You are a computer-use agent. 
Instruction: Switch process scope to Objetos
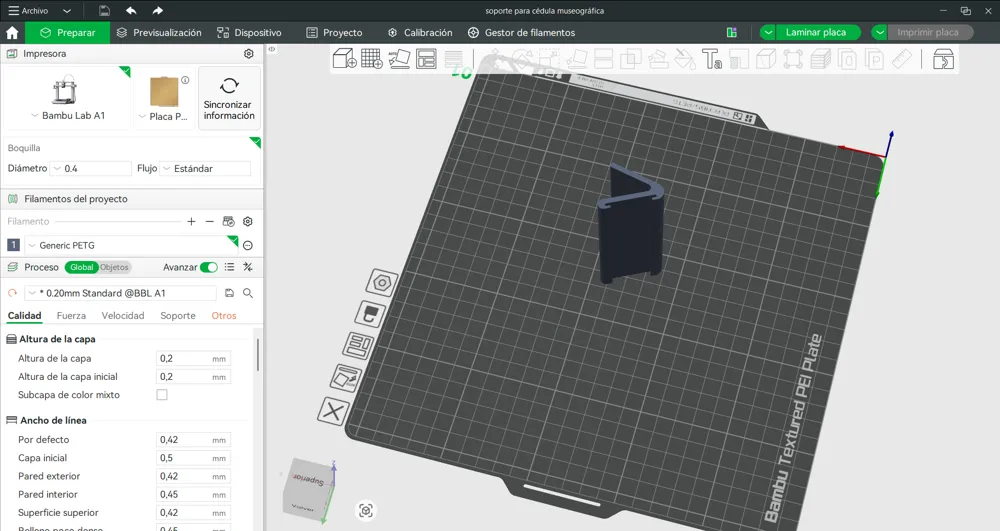[115, 267]
